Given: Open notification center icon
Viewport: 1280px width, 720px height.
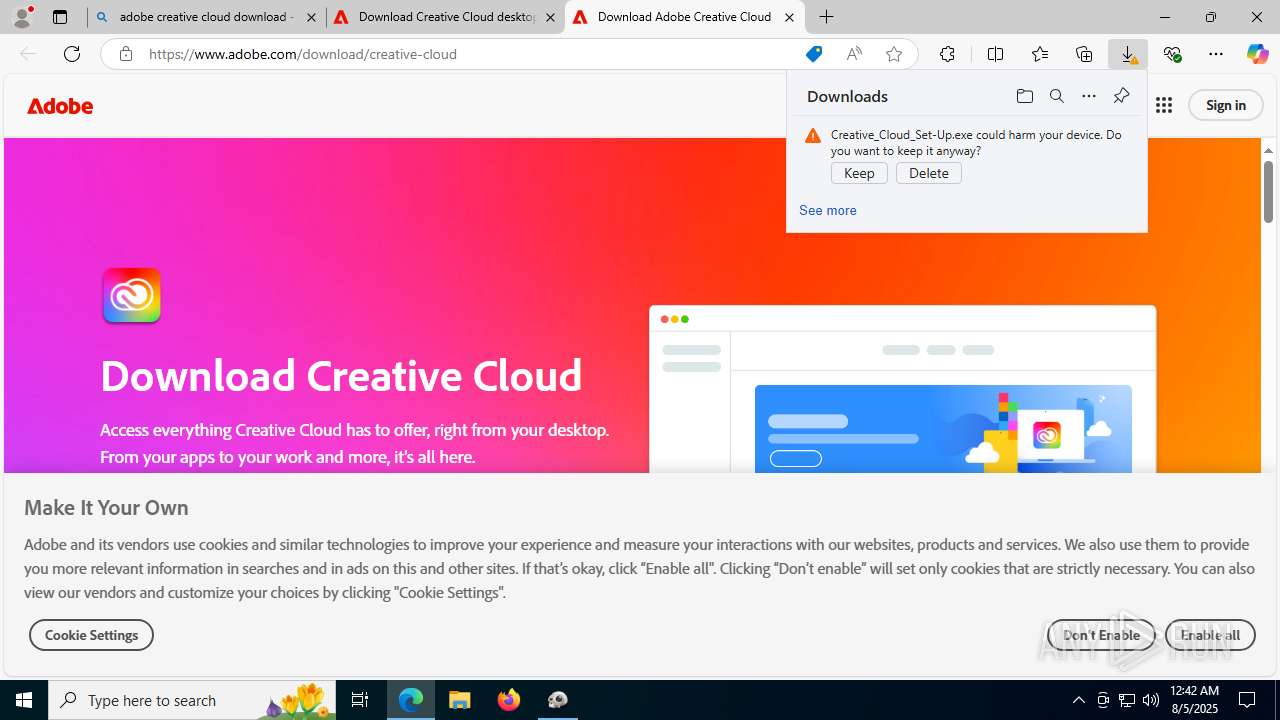Looking at the screenshot, I should 1247,700.
